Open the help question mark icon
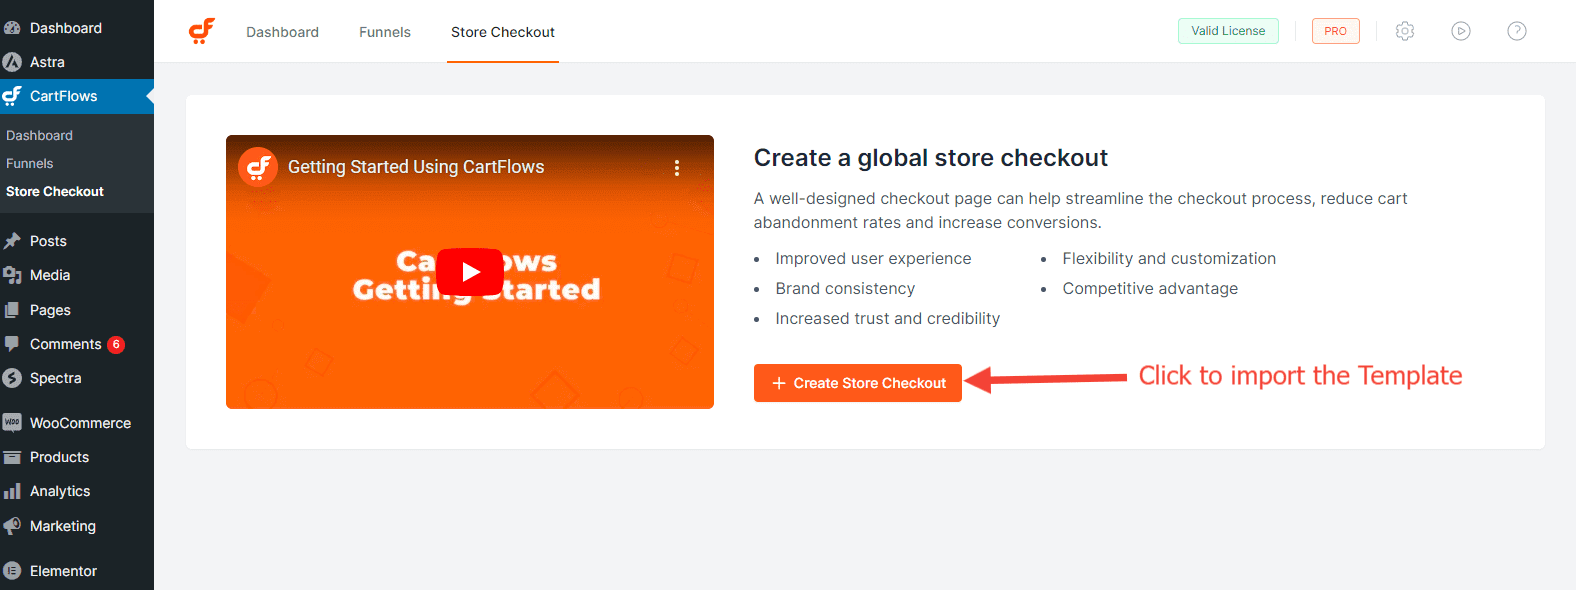The image size is (1576, 590). [x=1517, y=31]
